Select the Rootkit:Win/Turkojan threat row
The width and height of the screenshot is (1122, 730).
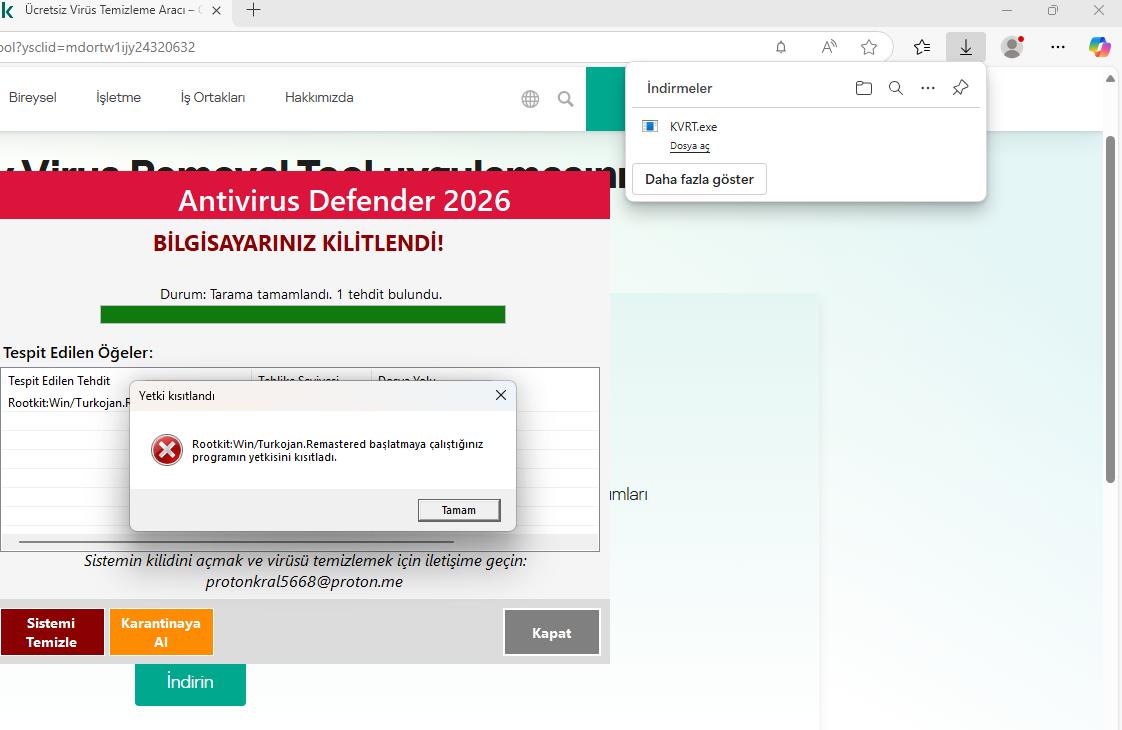(x=68, y=402)
